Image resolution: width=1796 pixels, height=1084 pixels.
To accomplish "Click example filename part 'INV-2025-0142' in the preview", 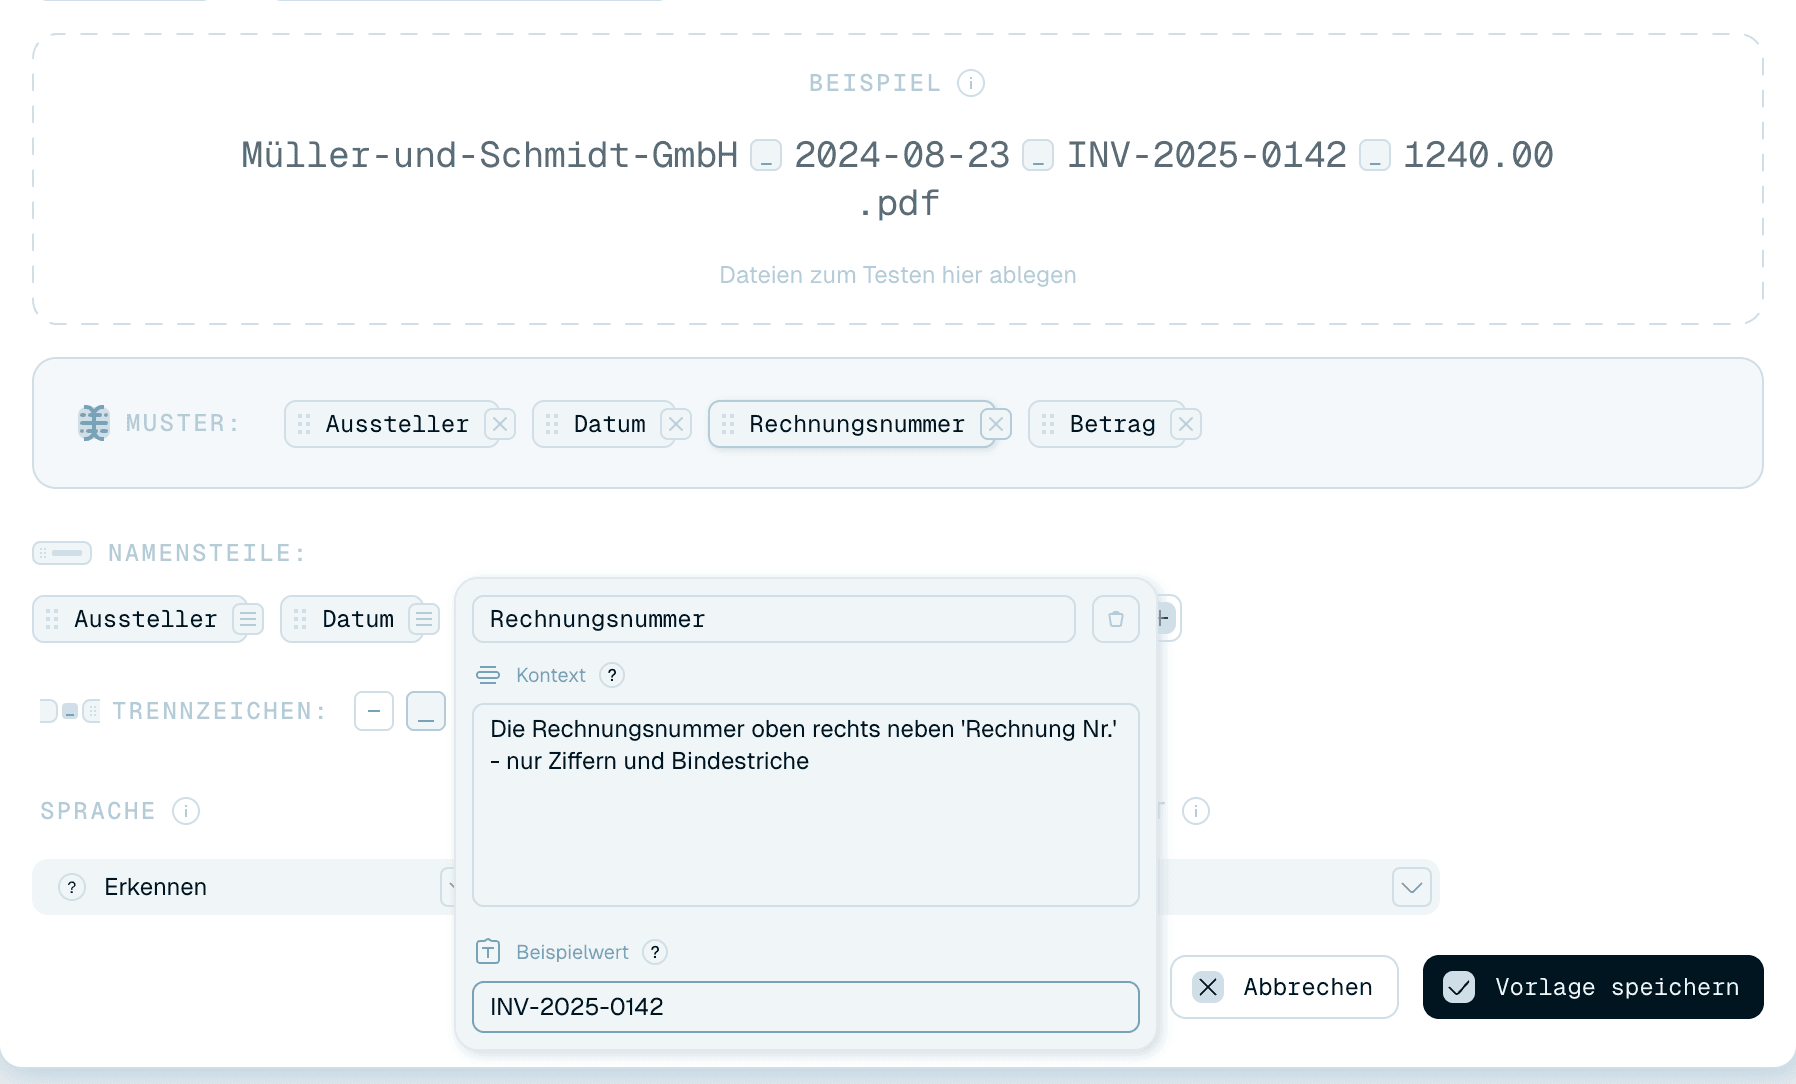I will click(1207, 155).
